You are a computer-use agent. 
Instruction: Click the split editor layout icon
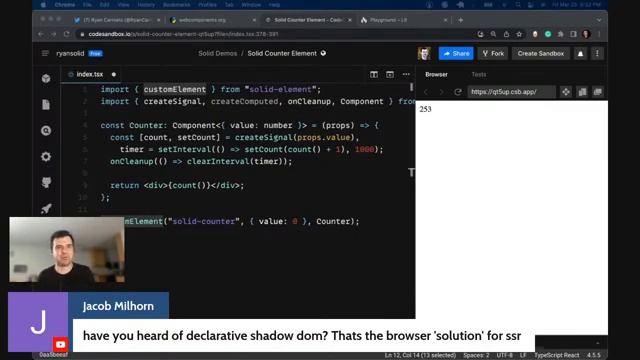click(374, 74)
